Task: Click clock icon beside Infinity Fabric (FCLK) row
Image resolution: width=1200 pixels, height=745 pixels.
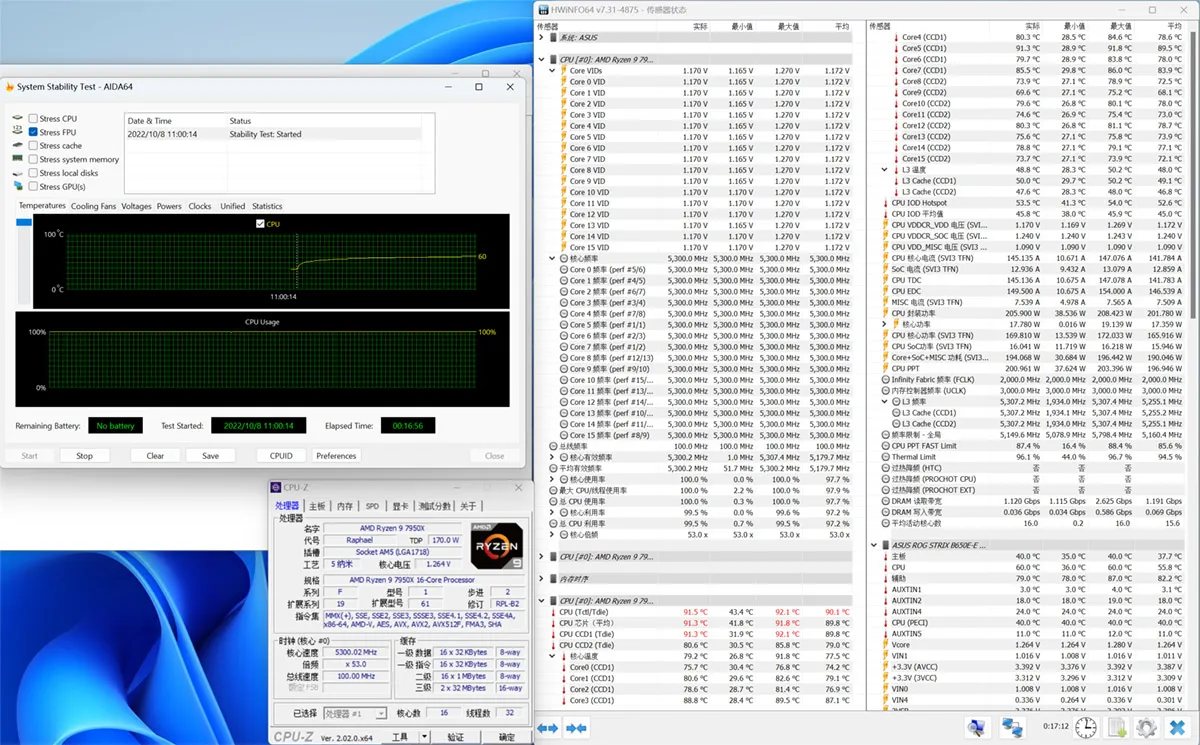Action: [x=885, y=380]
